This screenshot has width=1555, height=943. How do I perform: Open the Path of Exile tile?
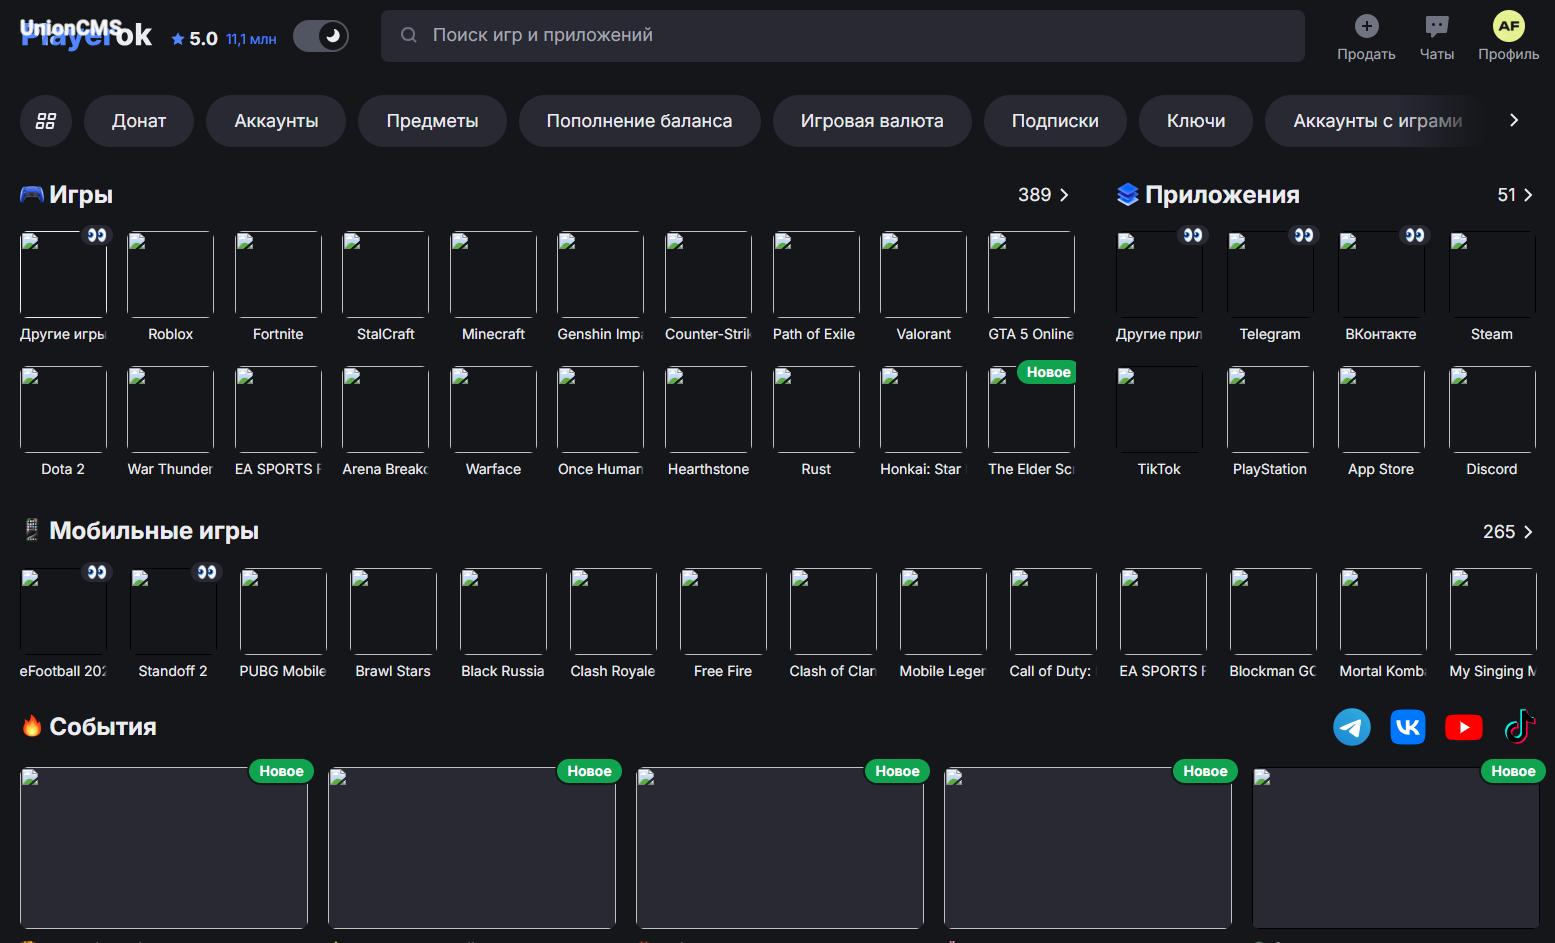(x=816, y=288)
